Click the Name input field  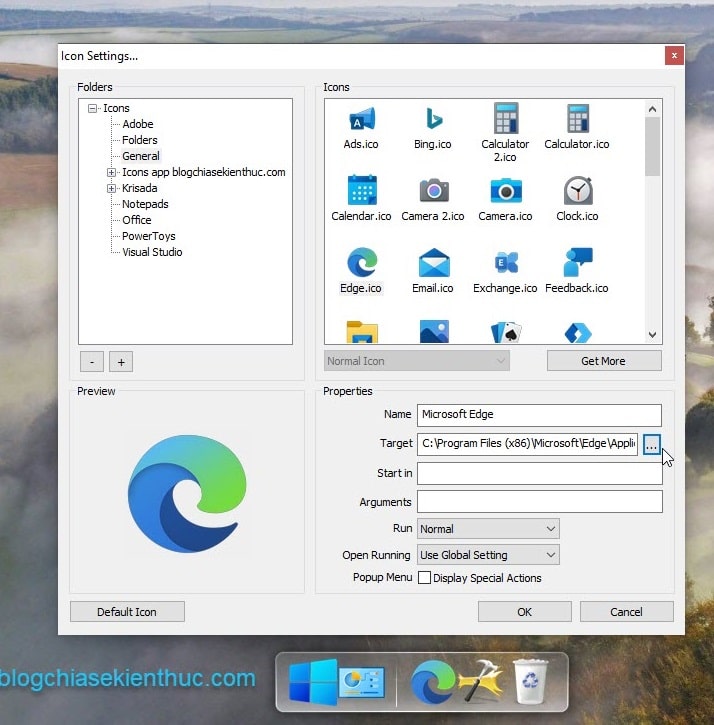539,415
